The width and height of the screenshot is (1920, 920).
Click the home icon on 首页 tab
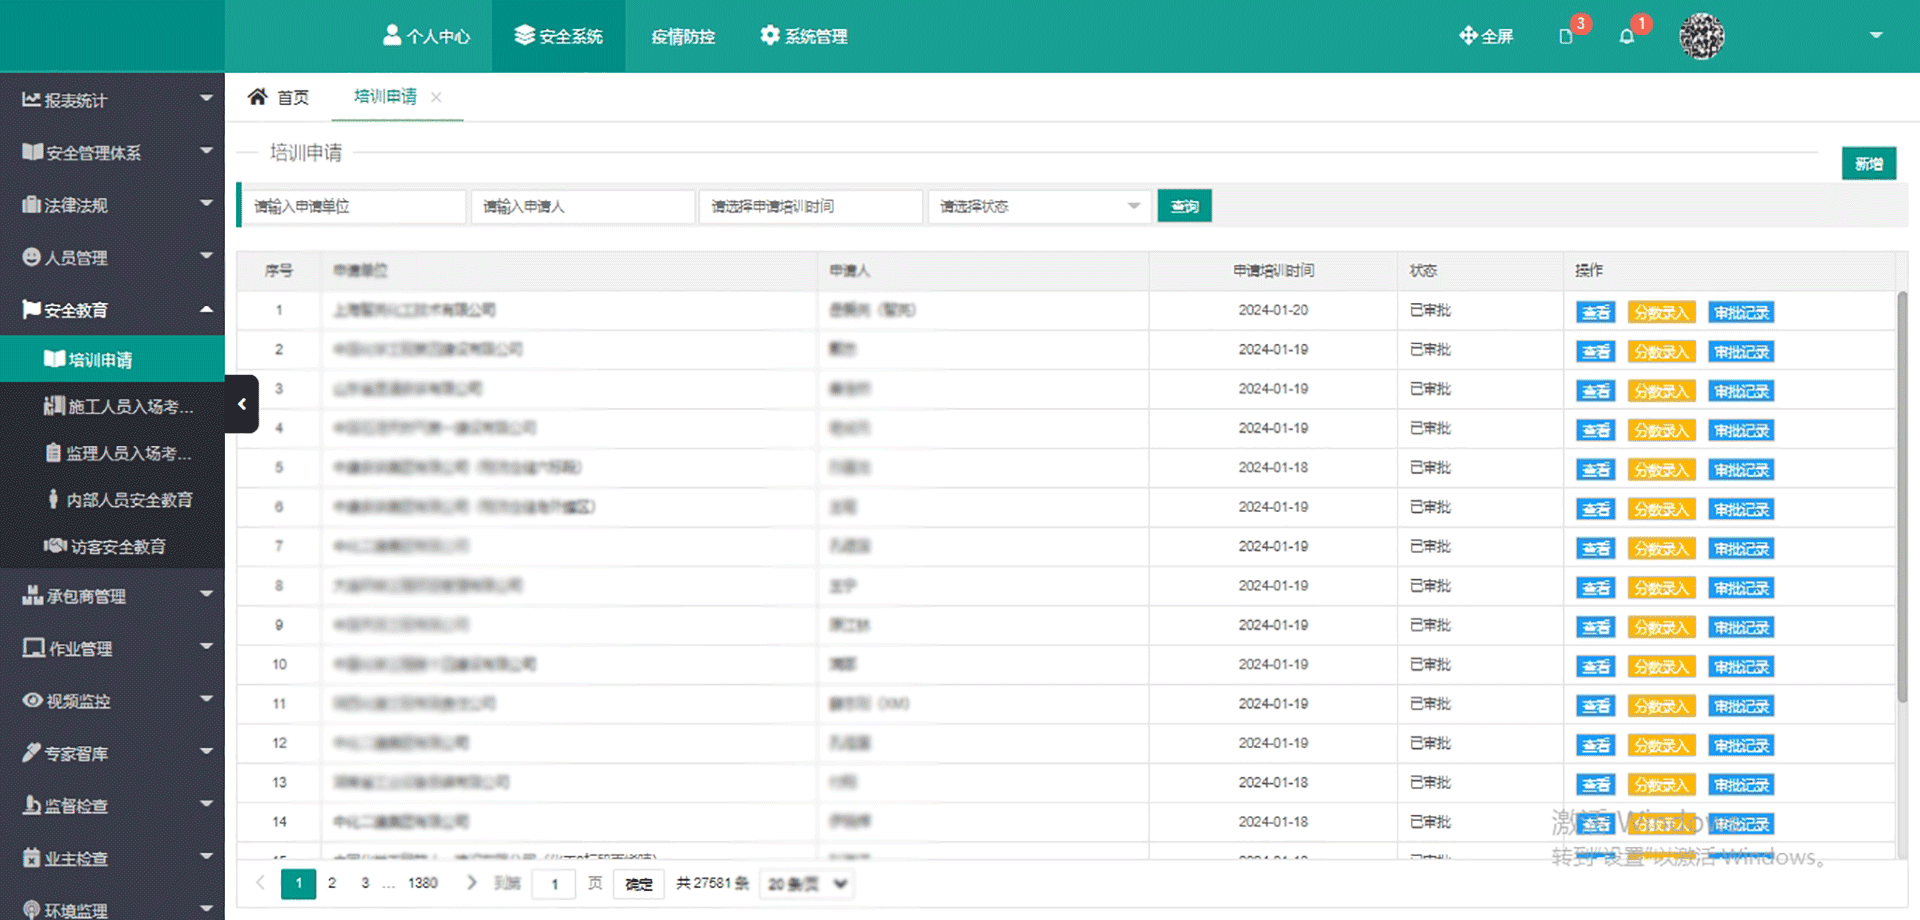pyautogui.click(x=257, y=96)
